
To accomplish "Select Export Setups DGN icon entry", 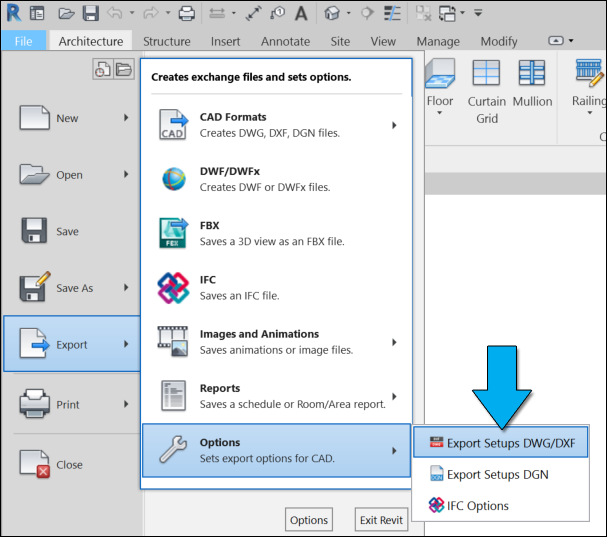I will point(436,474).
